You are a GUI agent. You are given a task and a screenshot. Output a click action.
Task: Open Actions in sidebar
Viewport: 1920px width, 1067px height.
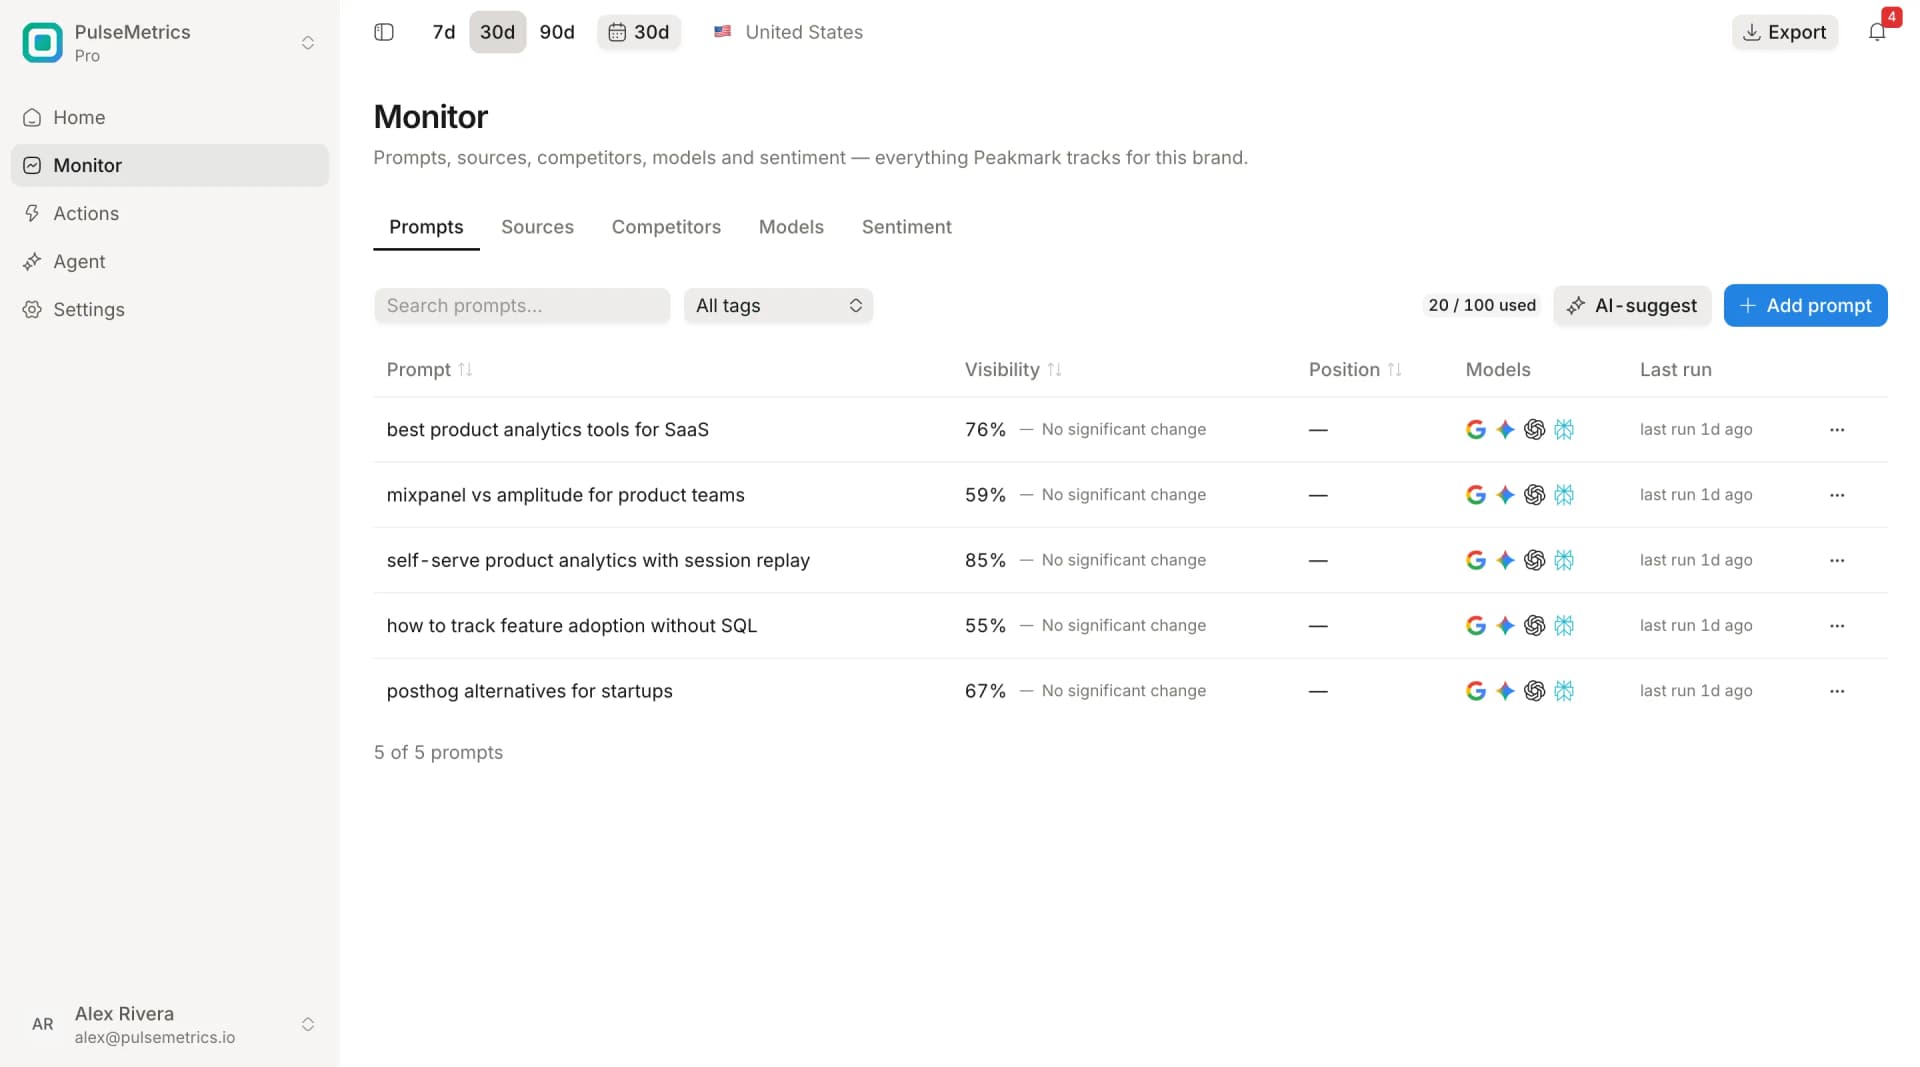point(170,213)
